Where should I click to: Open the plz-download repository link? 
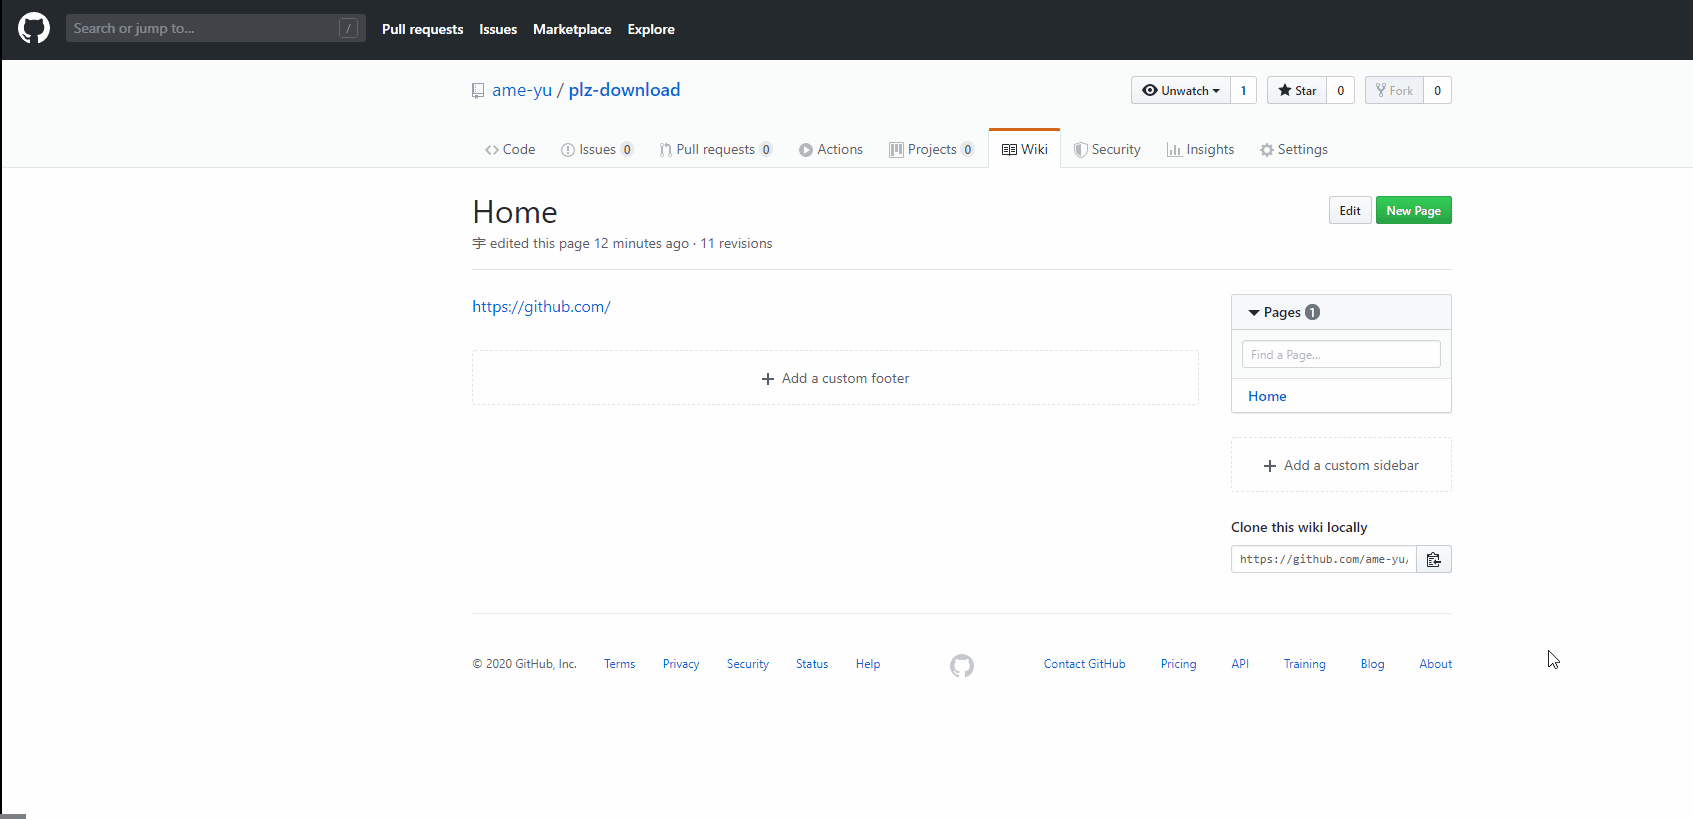click(x=624, y=90)
